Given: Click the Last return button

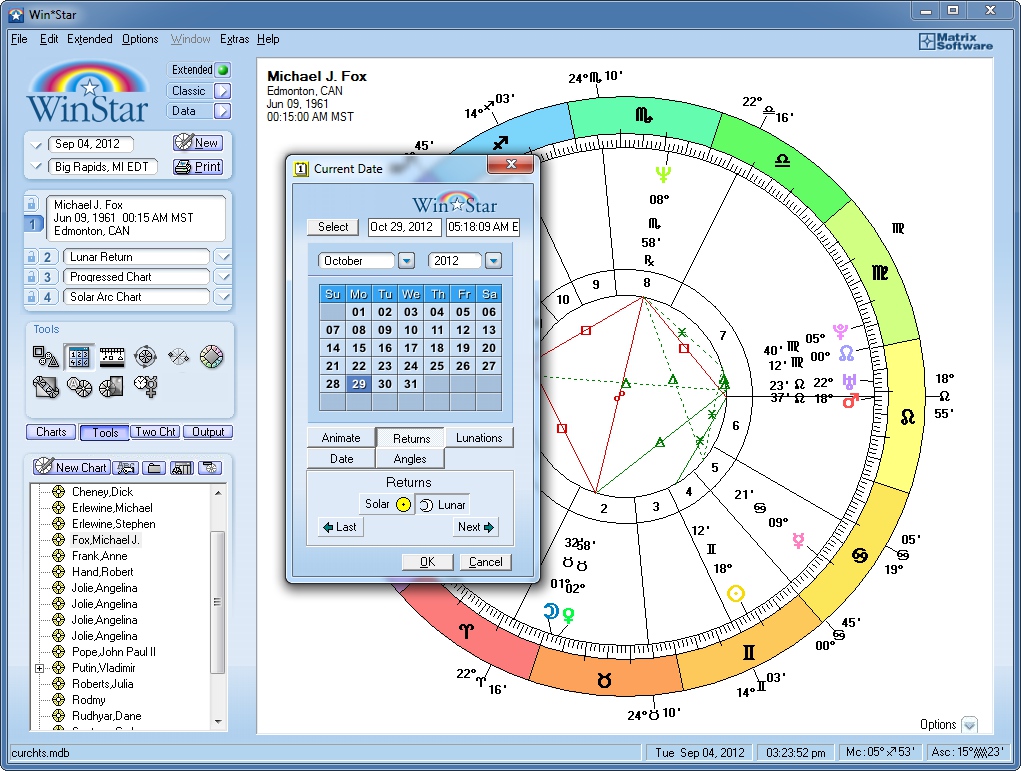Looking at the screenshot, I should [x=341, y=527].
